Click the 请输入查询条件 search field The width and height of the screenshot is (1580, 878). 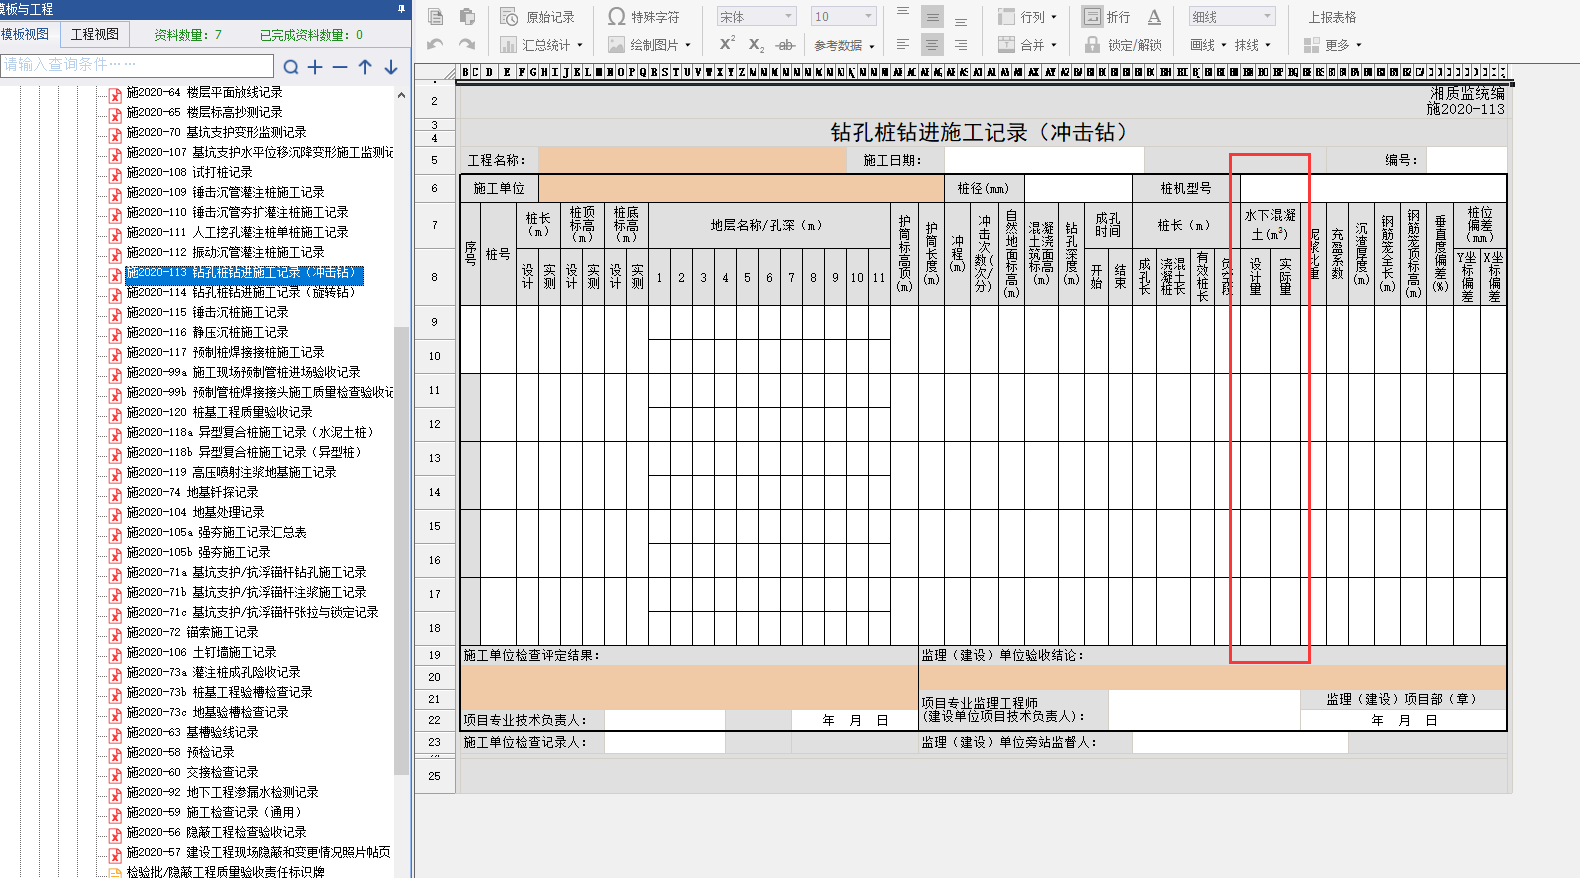coord(138,65)
